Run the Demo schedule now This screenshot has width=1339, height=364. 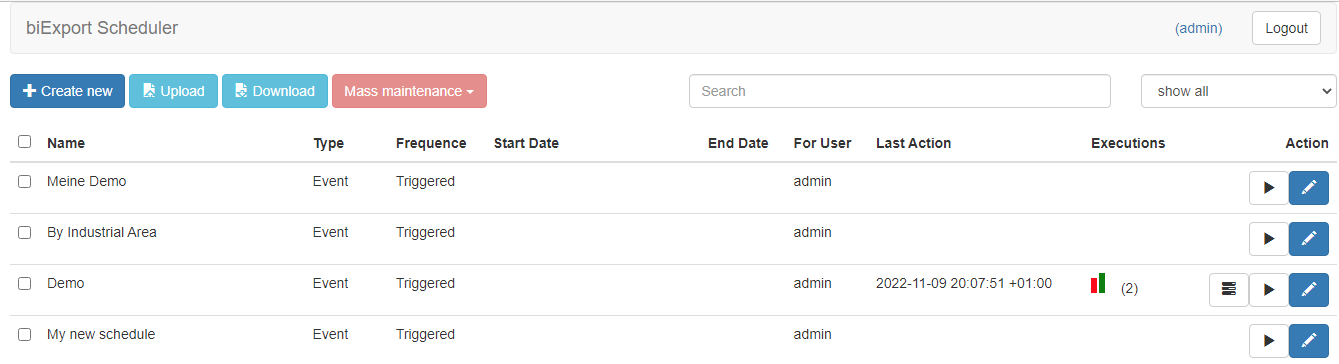1268,290
